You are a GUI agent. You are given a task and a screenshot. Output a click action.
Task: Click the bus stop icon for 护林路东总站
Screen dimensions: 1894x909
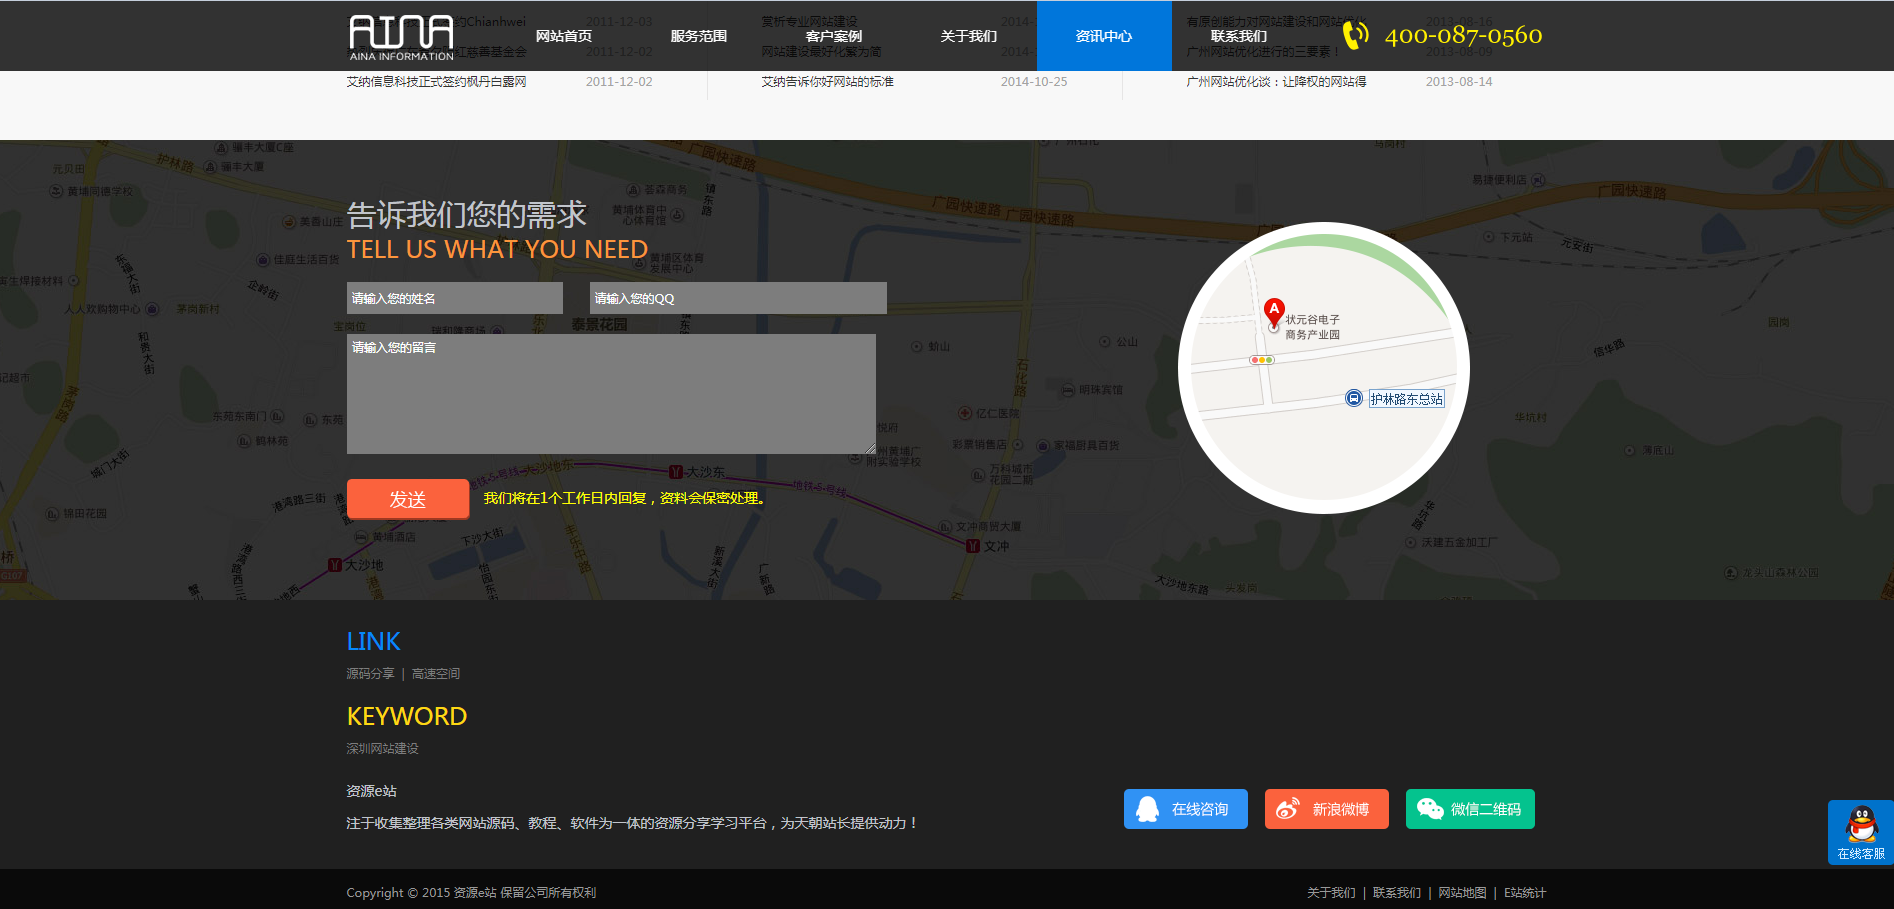[x=1353, y=398]
